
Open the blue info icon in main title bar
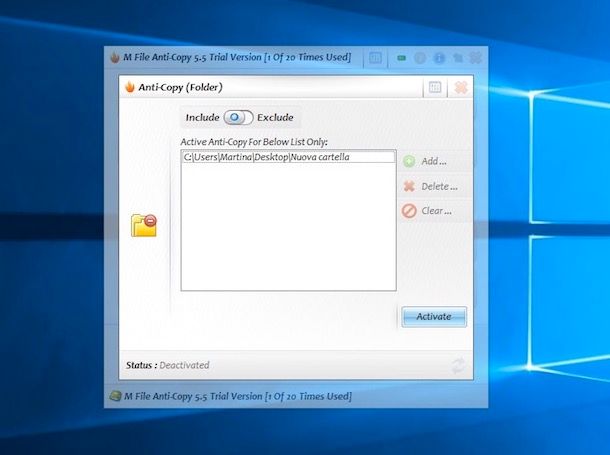pyautogui.click(x=439, y=58)
